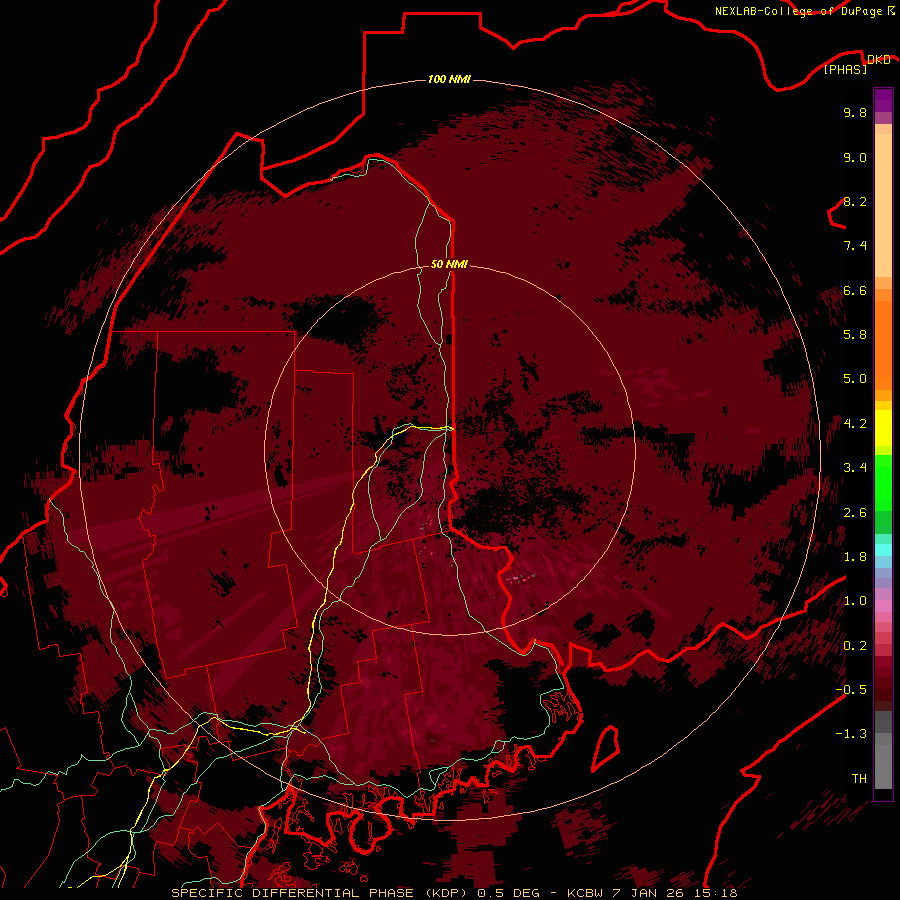Click the 1.8 scale value
The height and width of the screenshot is (900, 900).
point(855,557)
